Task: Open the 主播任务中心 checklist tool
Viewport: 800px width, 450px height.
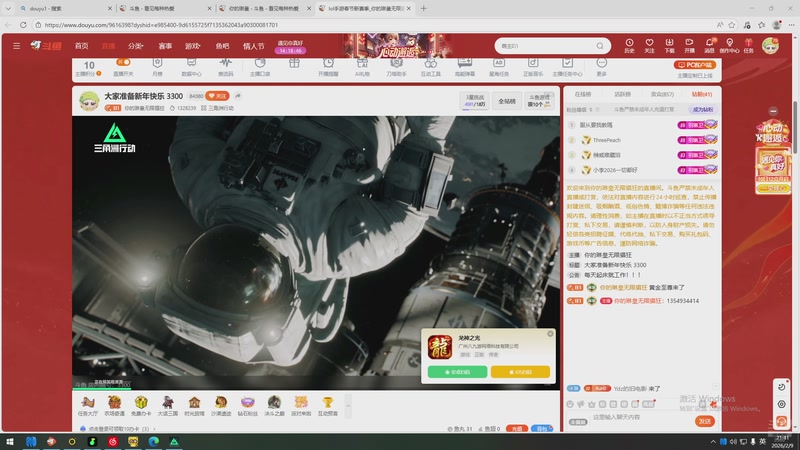Action: 567,67
